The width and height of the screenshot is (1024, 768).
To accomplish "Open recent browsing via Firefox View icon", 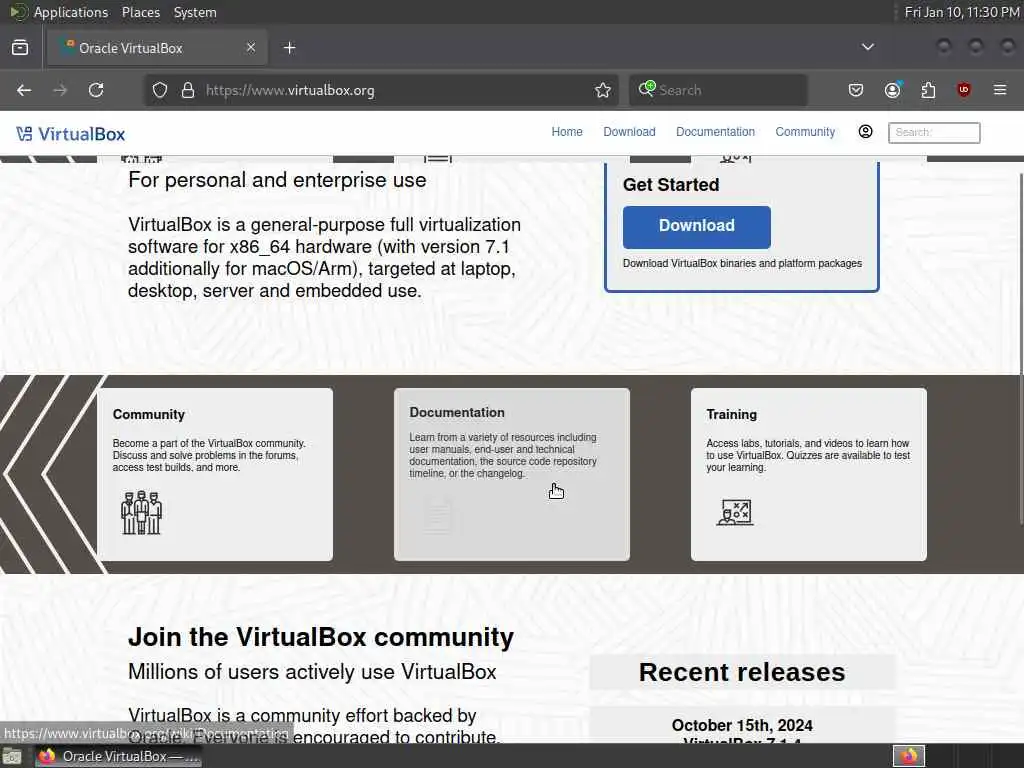I will (x=20, y=48).
